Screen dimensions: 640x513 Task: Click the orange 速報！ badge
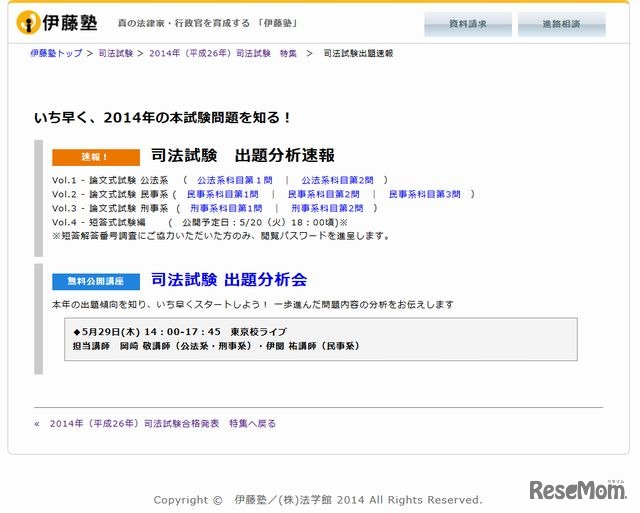pyautogui.click(x=96, y=157)
